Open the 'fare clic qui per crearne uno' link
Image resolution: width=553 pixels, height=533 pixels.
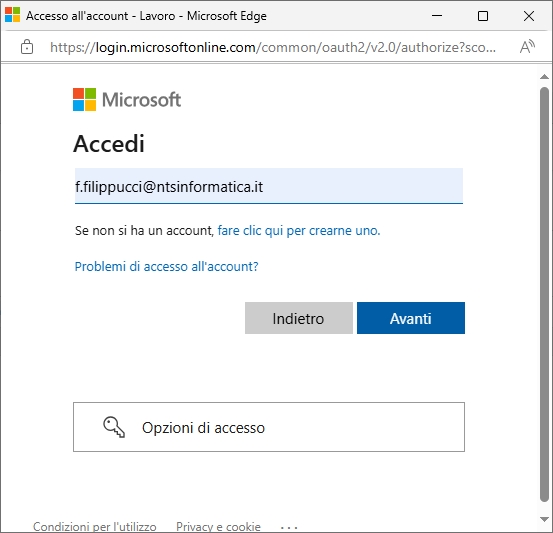click(299, 230)
